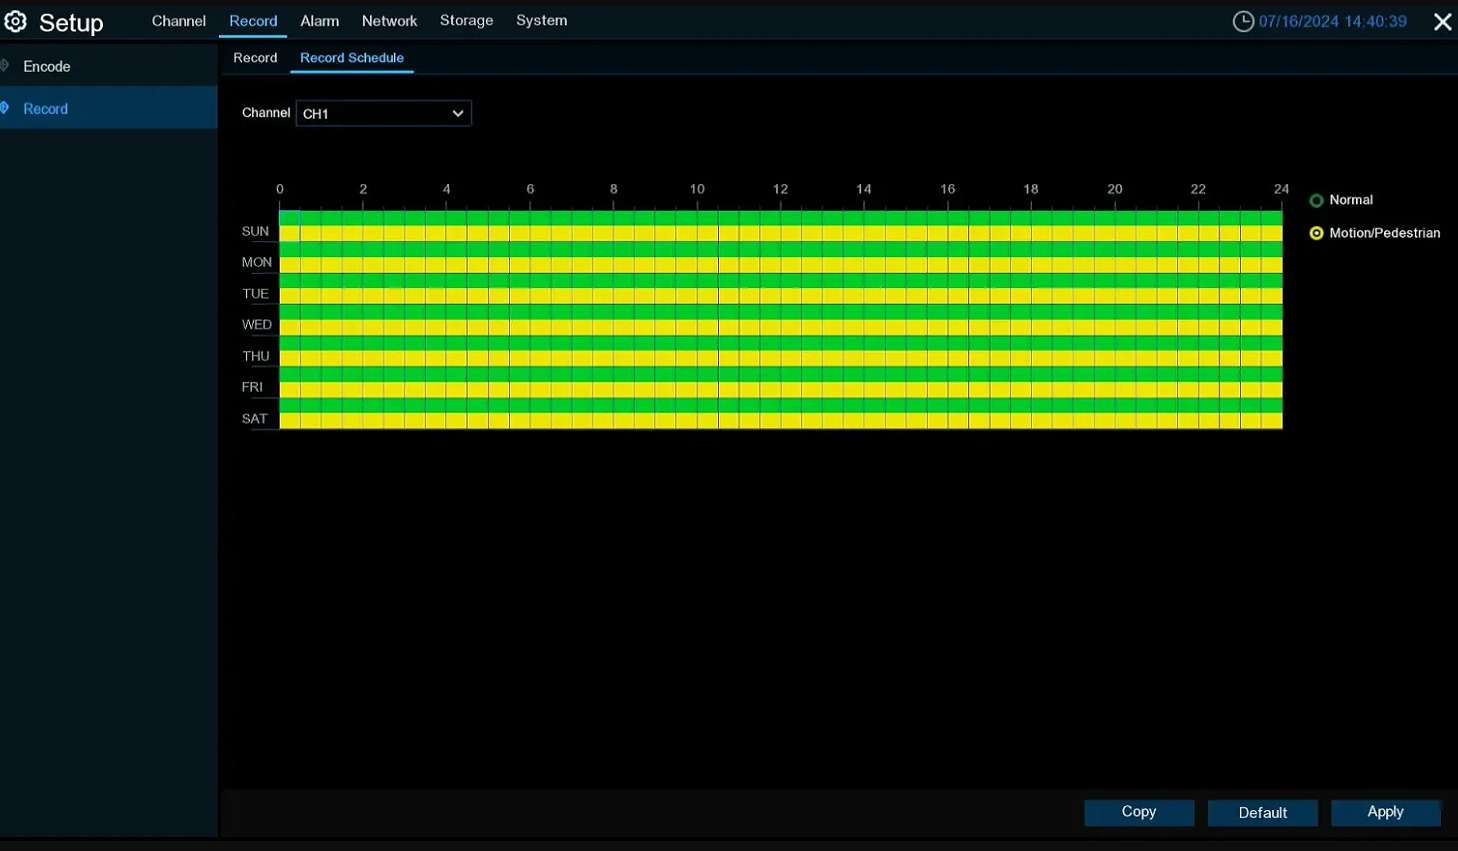The image size is (1458, 851).
Task: Go to the Storage tab
Action: (x=466, y=21)
